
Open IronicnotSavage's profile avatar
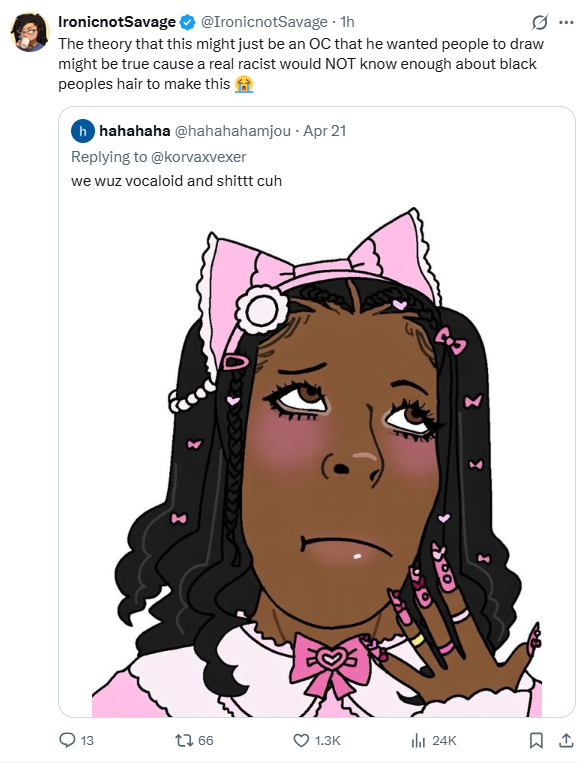click(x=29, y=32)
